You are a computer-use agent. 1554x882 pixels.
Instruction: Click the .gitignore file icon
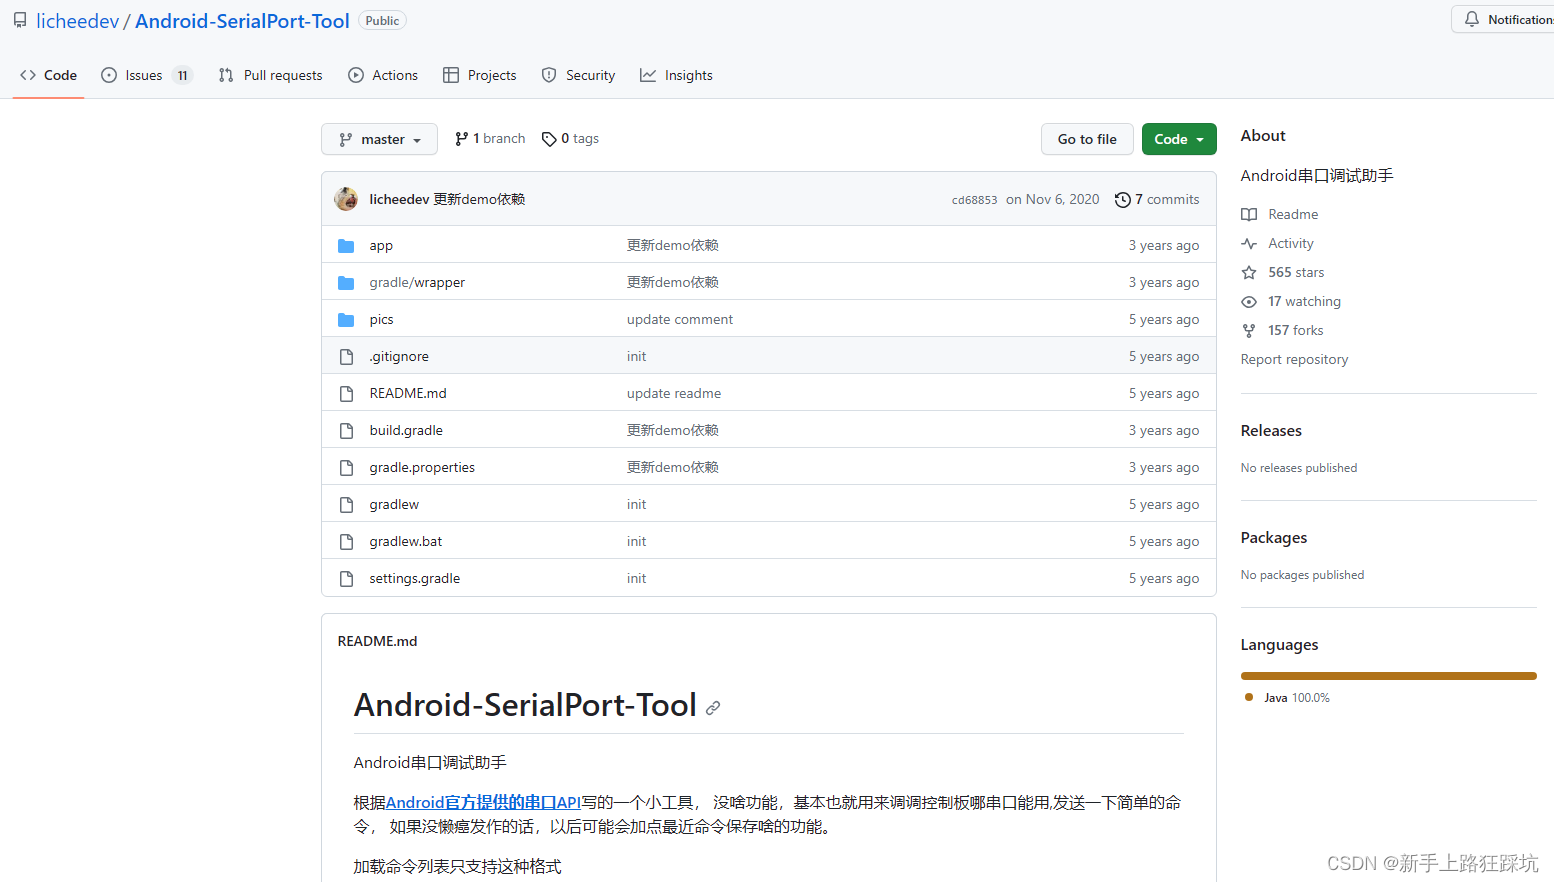coord(346,356)
